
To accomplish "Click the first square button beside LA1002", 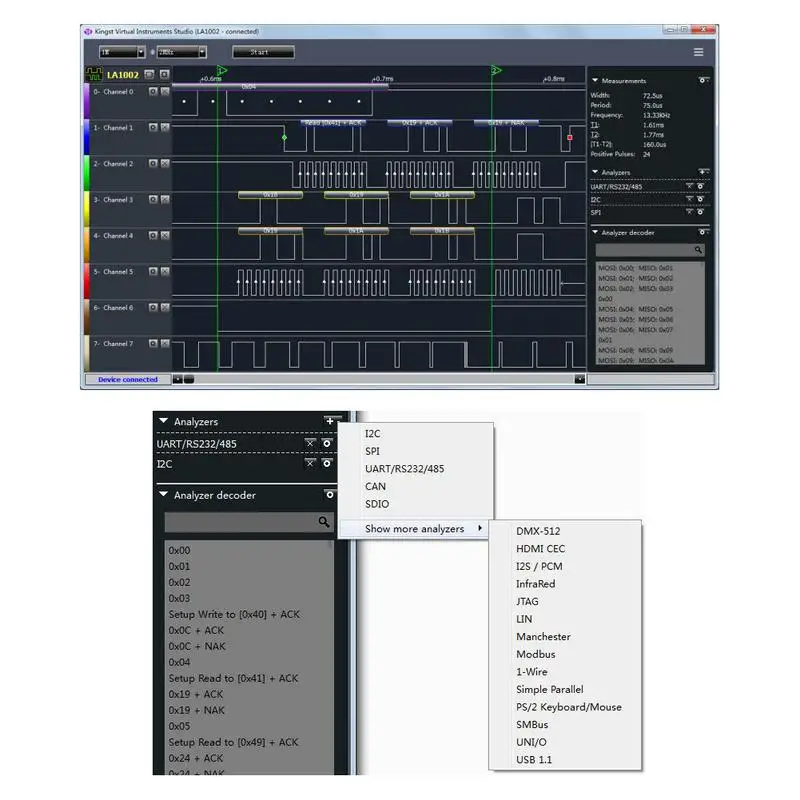I will point(149,74).
